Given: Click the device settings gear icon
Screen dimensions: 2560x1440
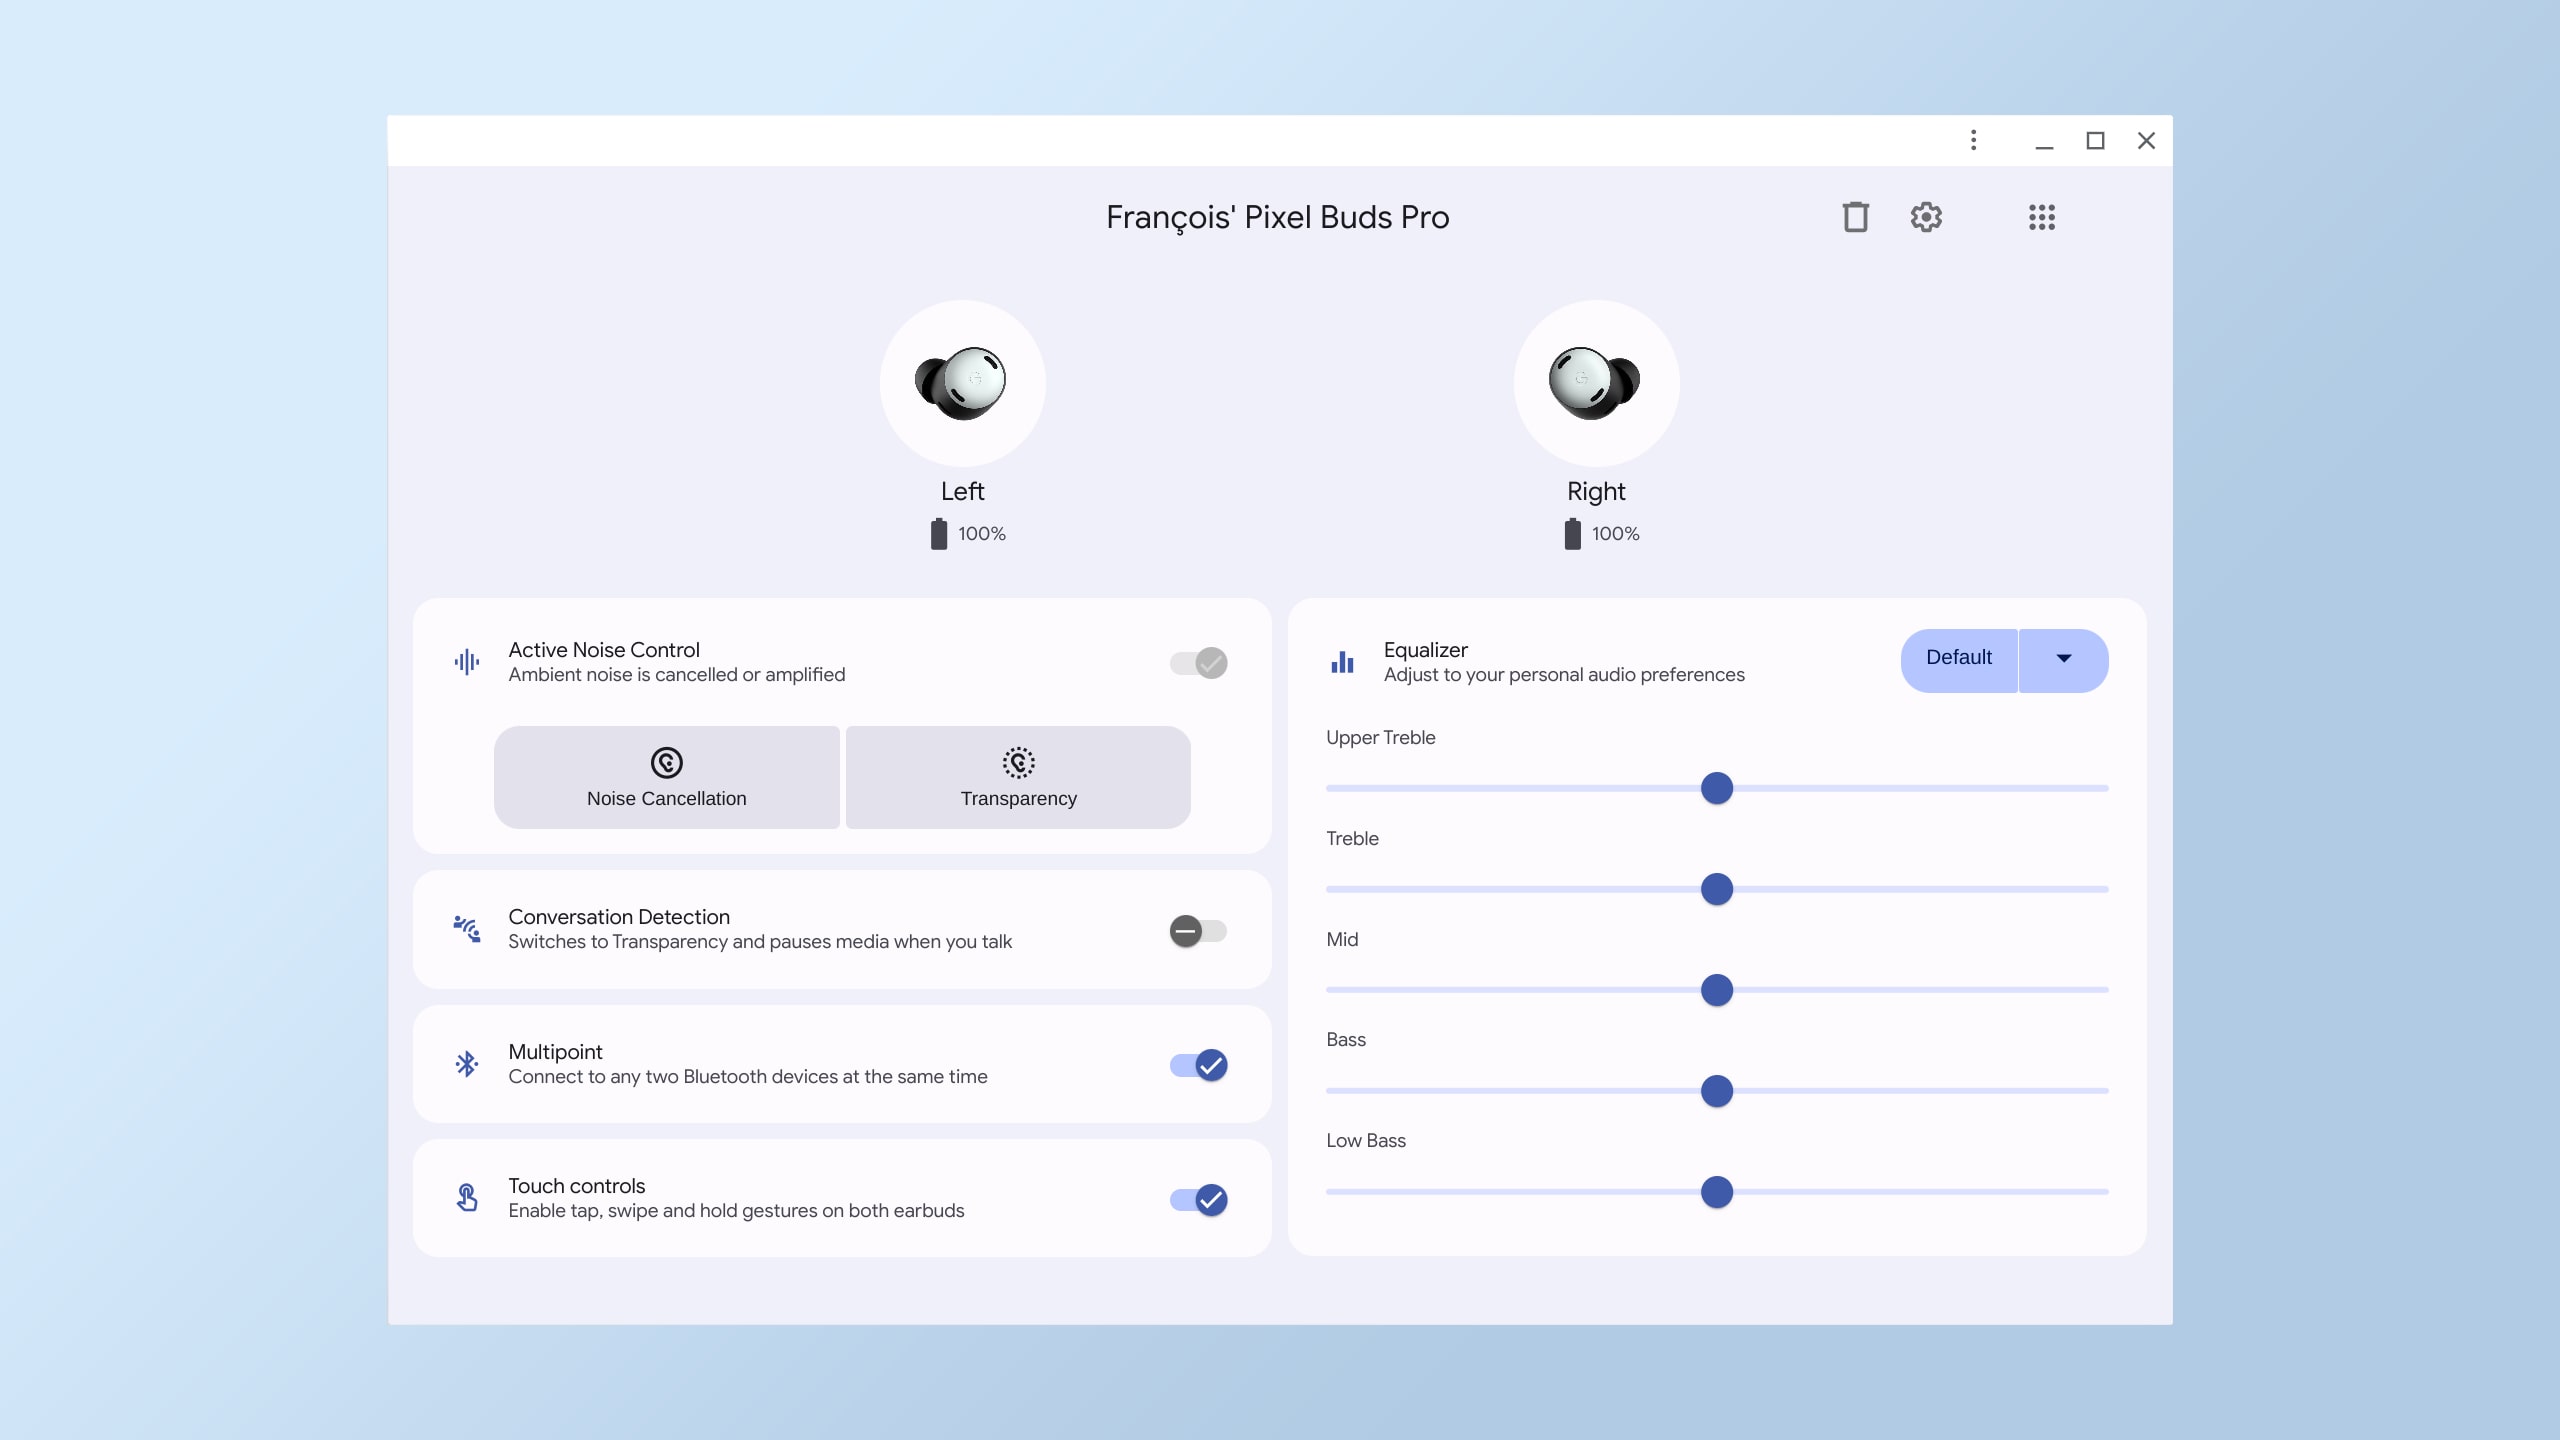Looking at the screenshot, I should 1925,216.
